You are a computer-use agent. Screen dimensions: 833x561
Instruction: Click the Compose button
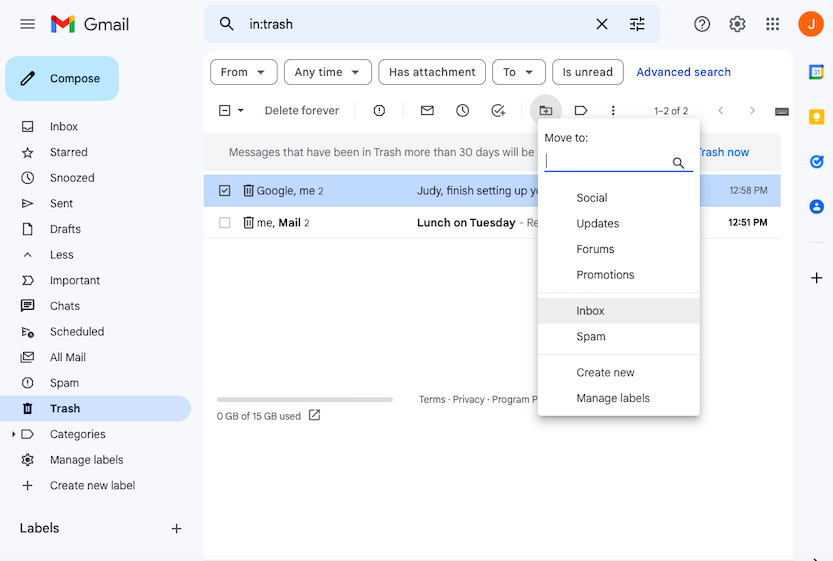(x=62, y=78)
